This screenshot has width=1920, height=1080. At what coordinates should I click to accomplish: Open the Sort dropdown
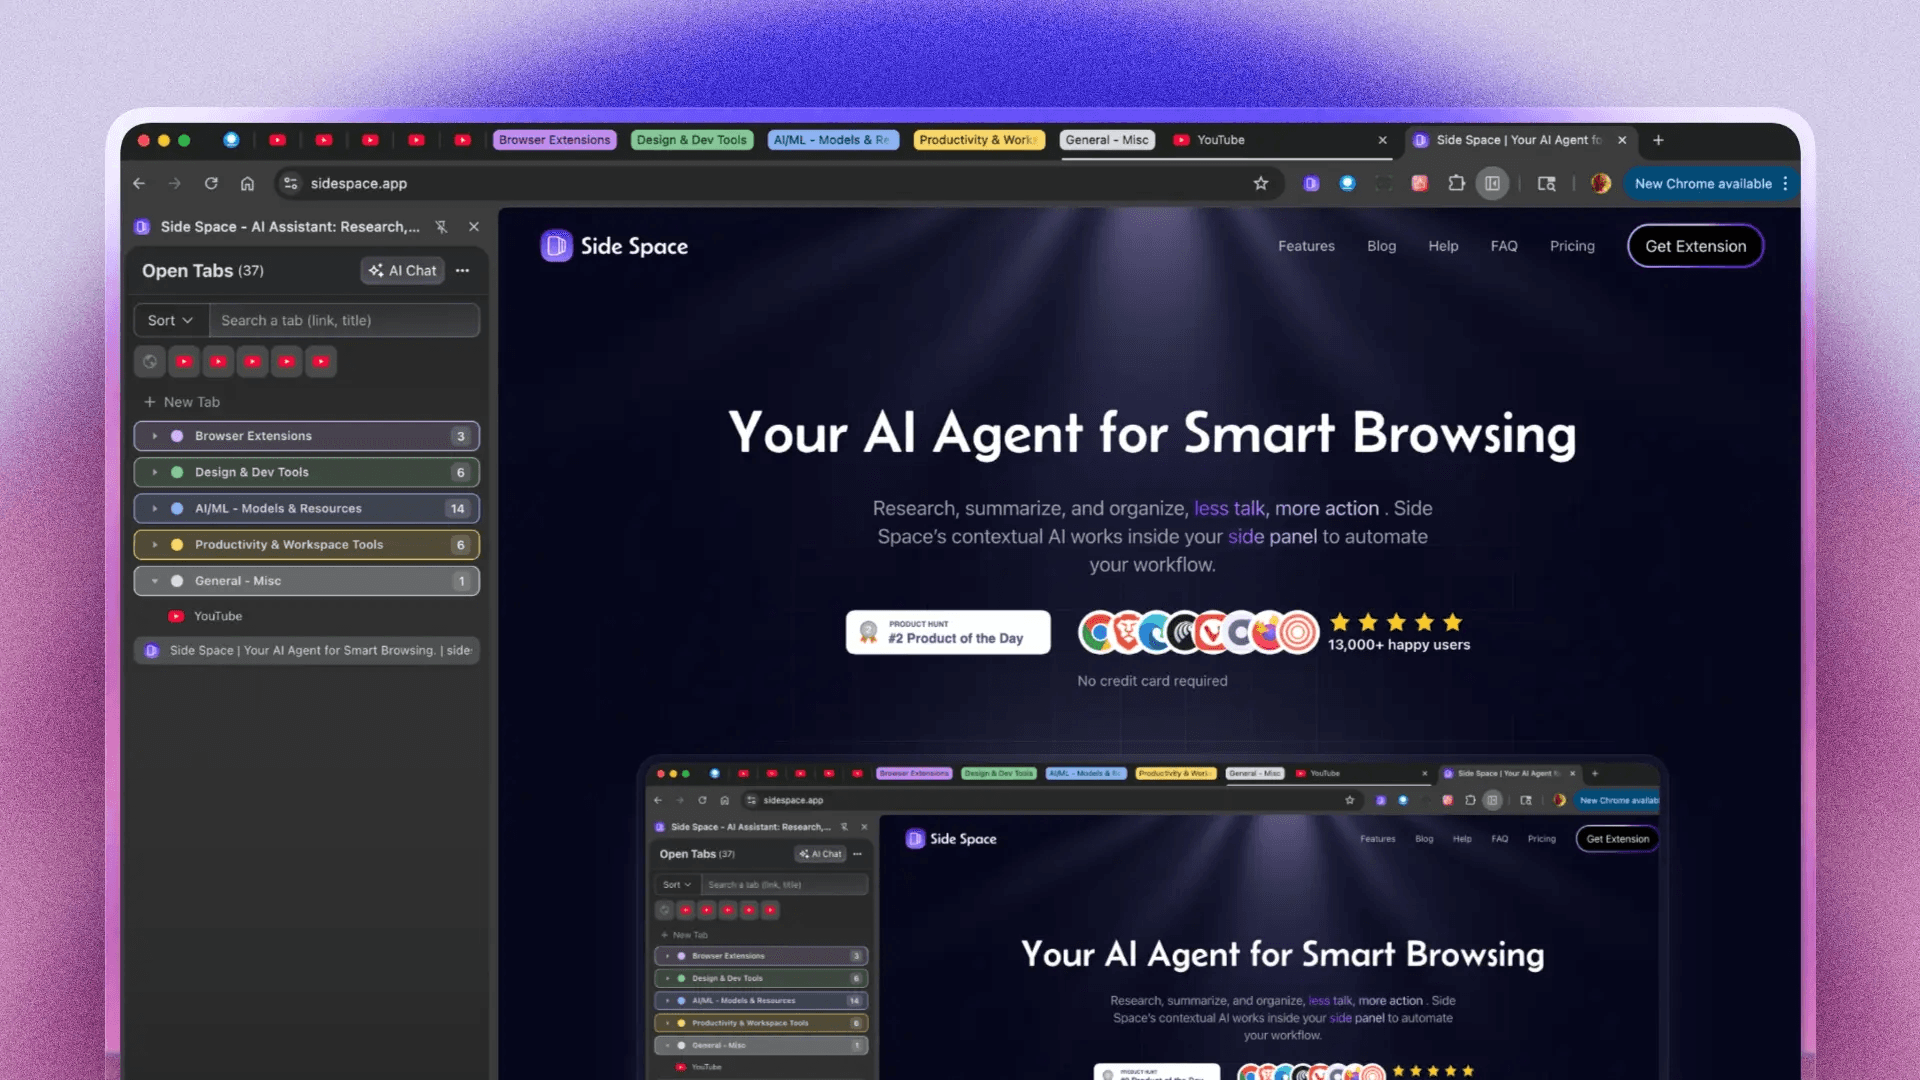point(170,320)
